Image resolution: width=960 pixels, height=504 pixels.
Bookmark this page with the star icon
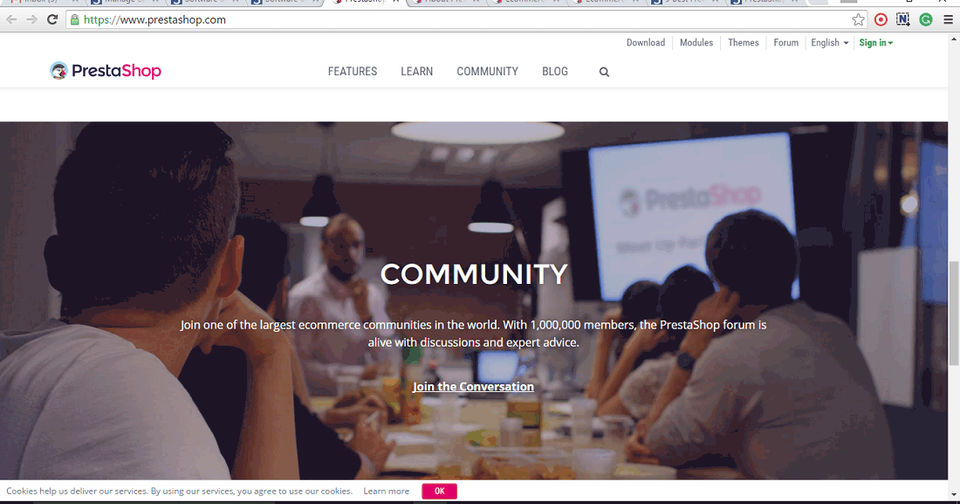(858, 20)
